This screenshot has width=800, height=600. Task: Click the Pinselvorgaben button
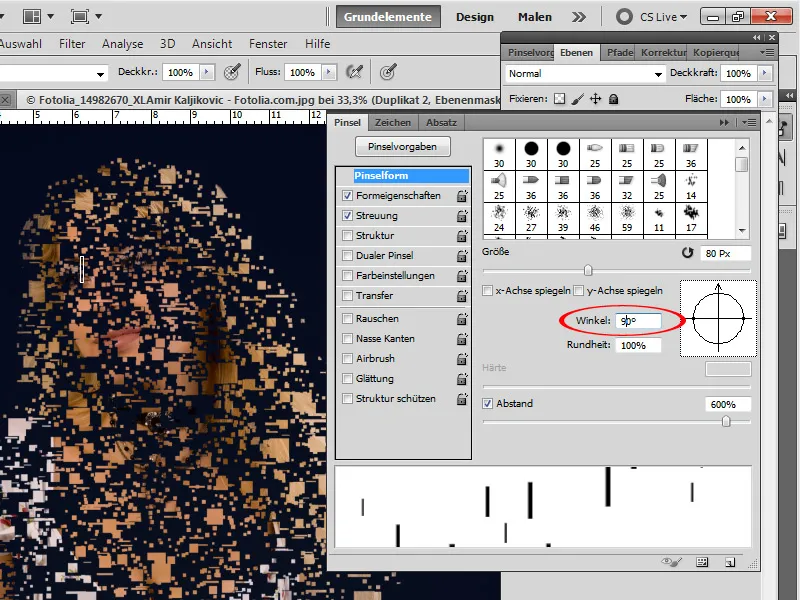(403, 146)
